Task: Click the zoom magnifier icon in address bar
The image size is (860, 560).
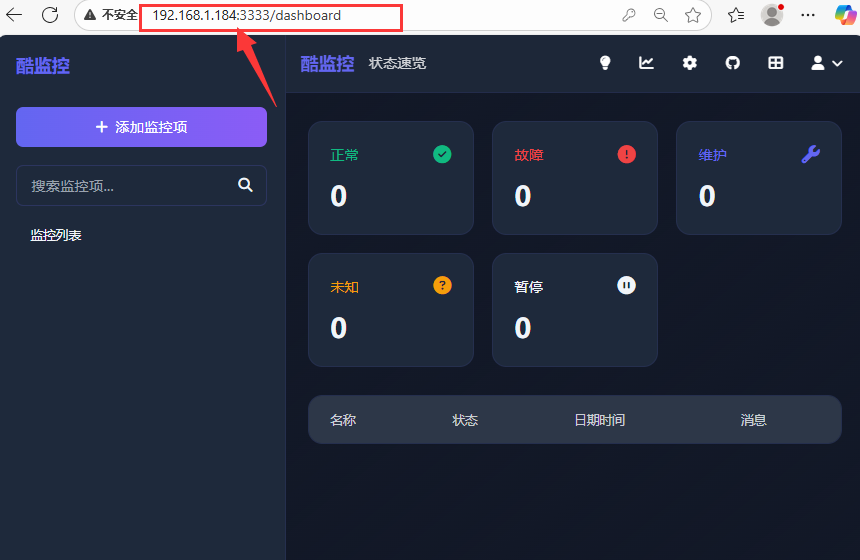Action: (661, 15)
